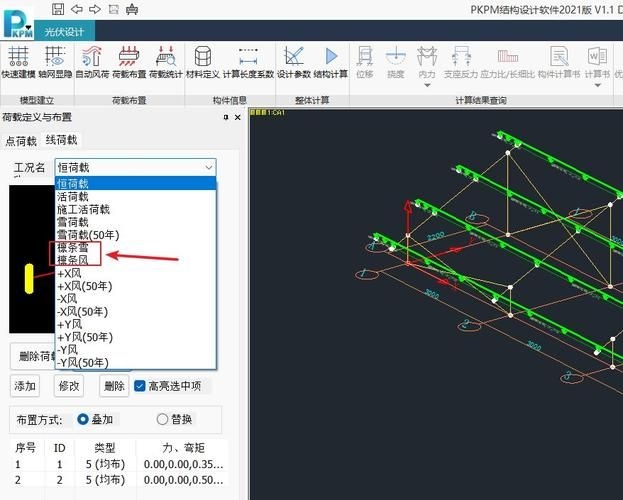Click the 修改 button
The height and width of the screenshot is (500, 623).
click(x=69, y=386)
